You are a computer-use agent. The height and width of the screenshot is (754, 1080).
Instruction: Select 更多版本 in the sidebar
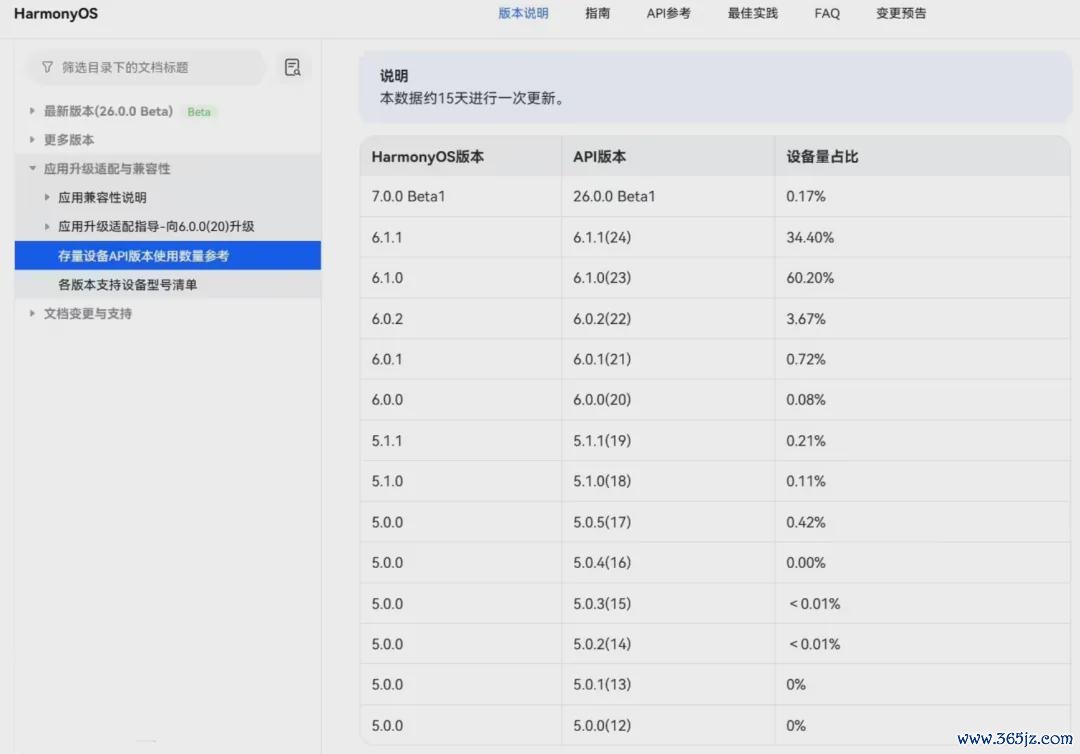point(69,140)
